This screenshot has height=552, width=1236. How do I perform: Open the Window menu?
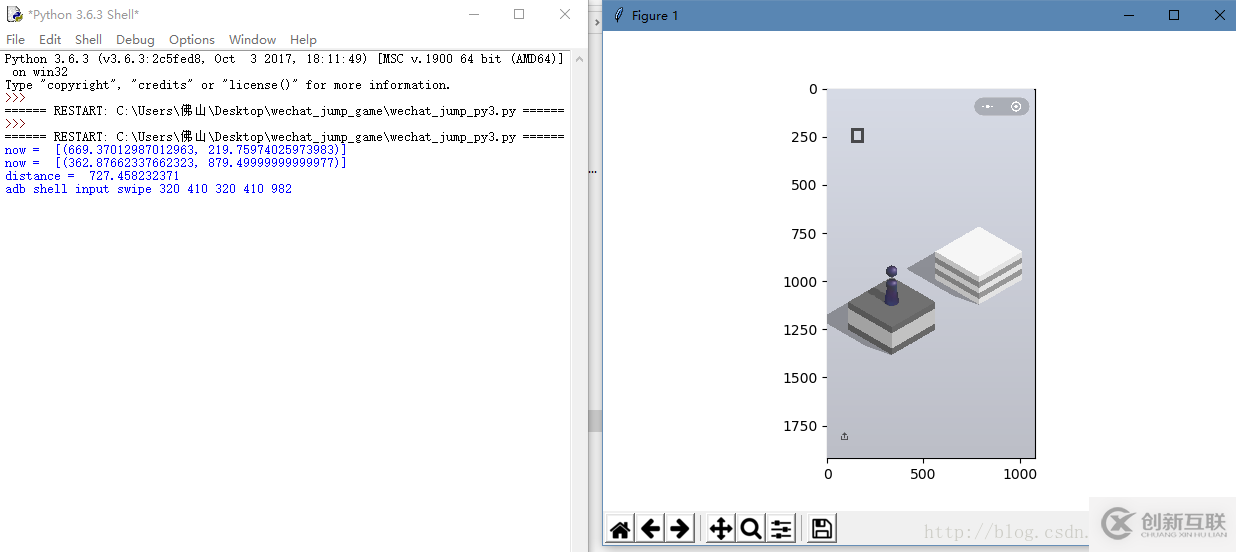[252, 40]
